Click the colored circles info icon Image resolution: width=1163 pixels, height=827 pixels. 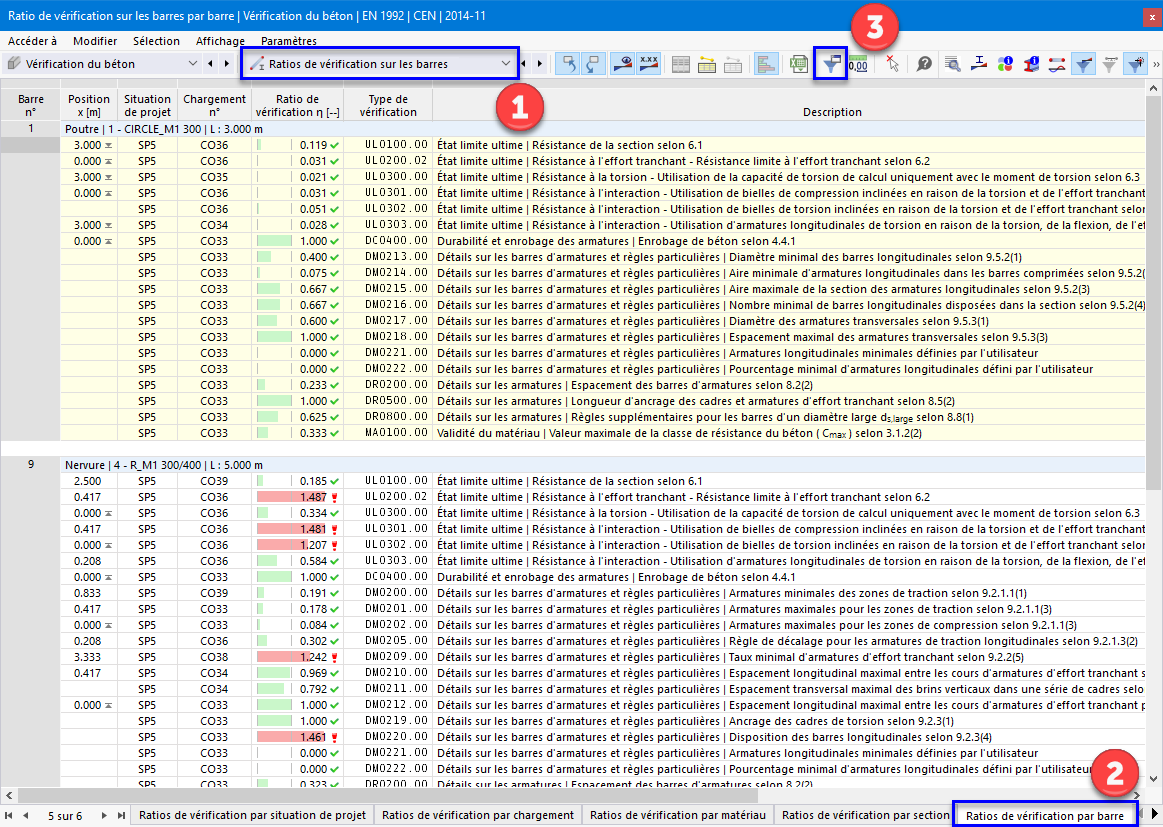pyautogui.click(x=1005, y=65)
